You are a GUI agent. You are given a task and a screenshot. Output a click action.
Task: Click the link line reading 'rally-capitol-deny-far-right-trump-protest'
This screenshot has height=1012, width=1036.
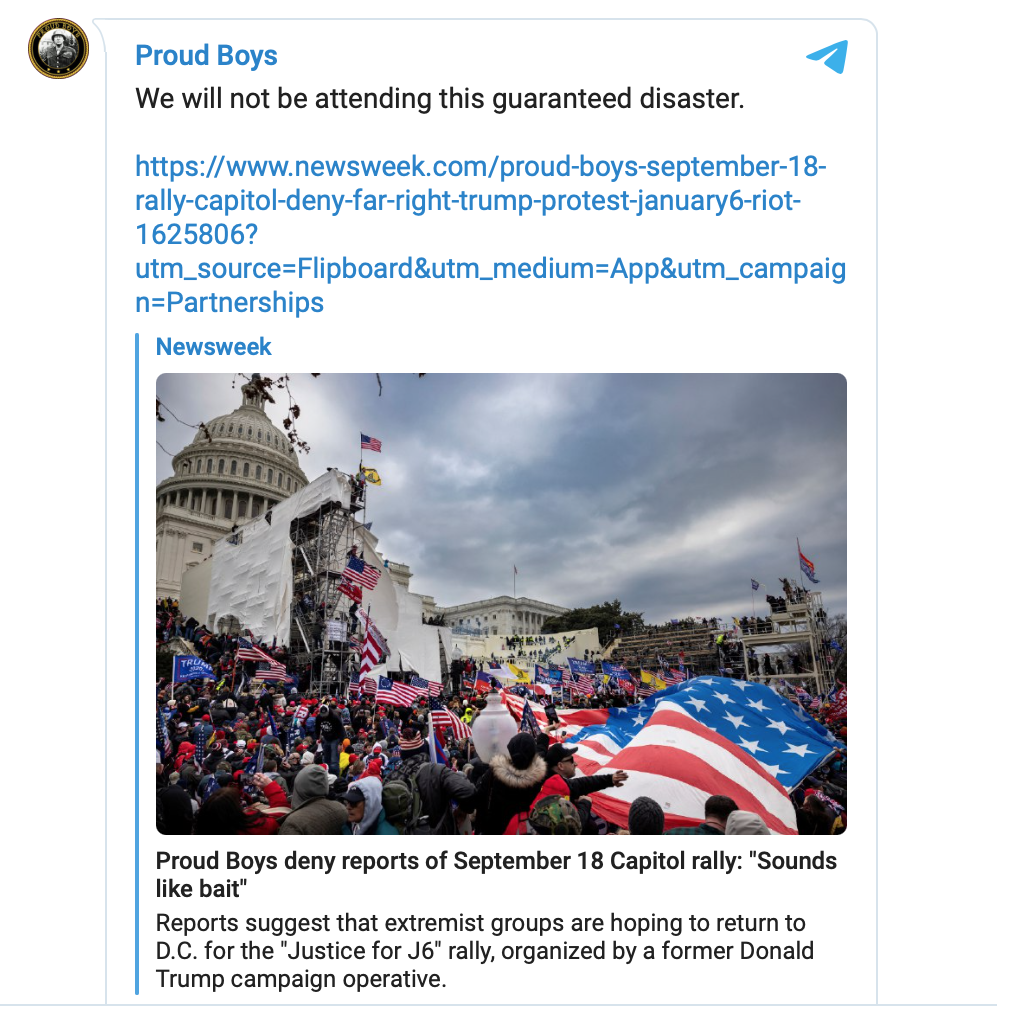click(468, 200)
